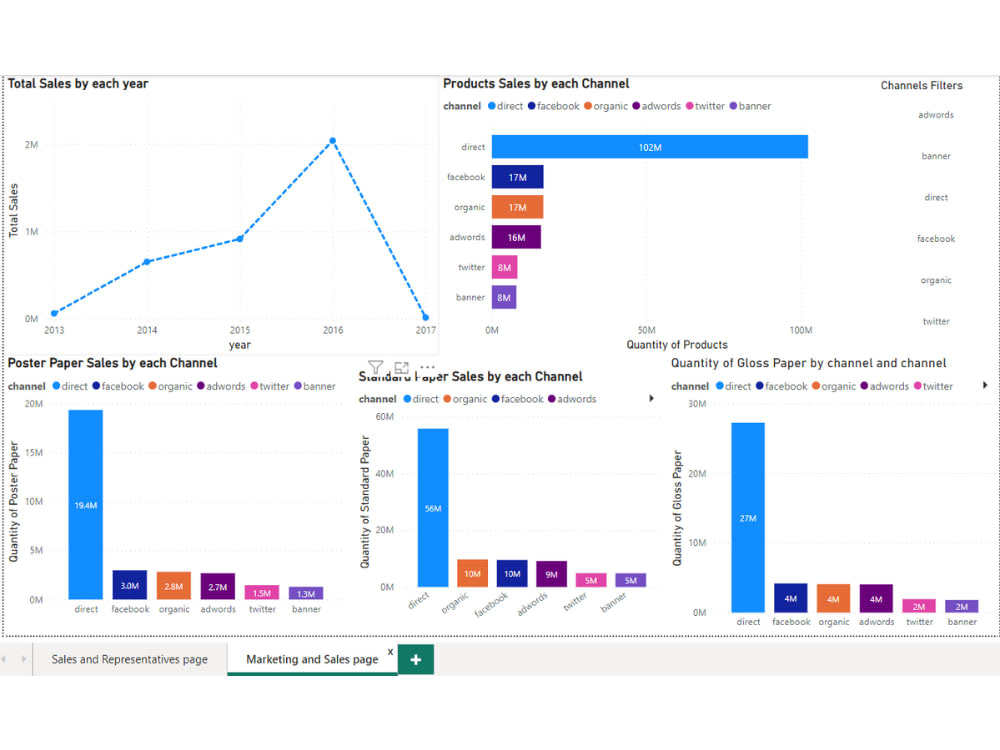Click the right page-navigation arrow
The image size is (1000, 750).
(22, 659)
